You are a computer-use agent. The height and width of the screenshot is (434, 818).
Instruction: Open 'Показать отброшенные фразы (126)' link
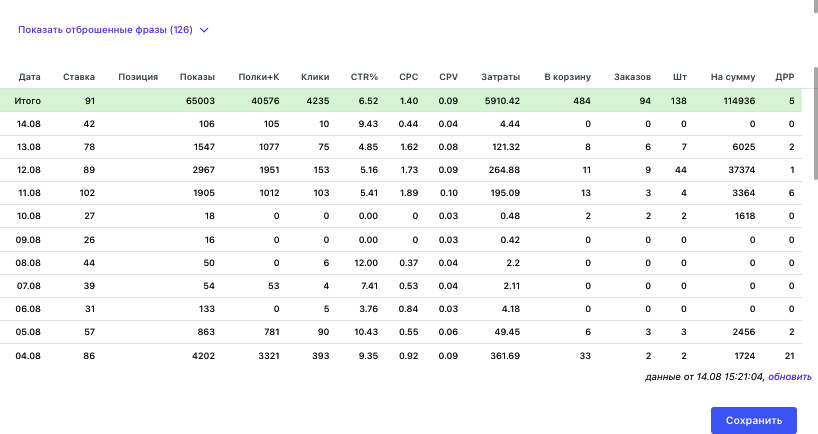tap(105, 30)
